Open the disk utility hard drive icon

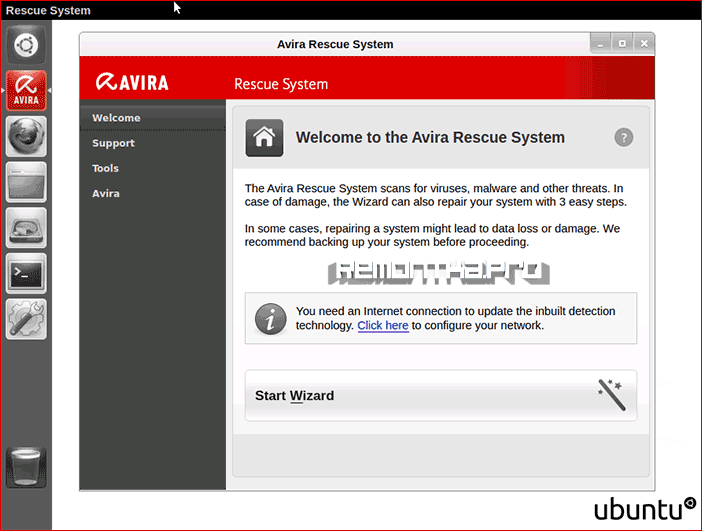tap(26, 227)
